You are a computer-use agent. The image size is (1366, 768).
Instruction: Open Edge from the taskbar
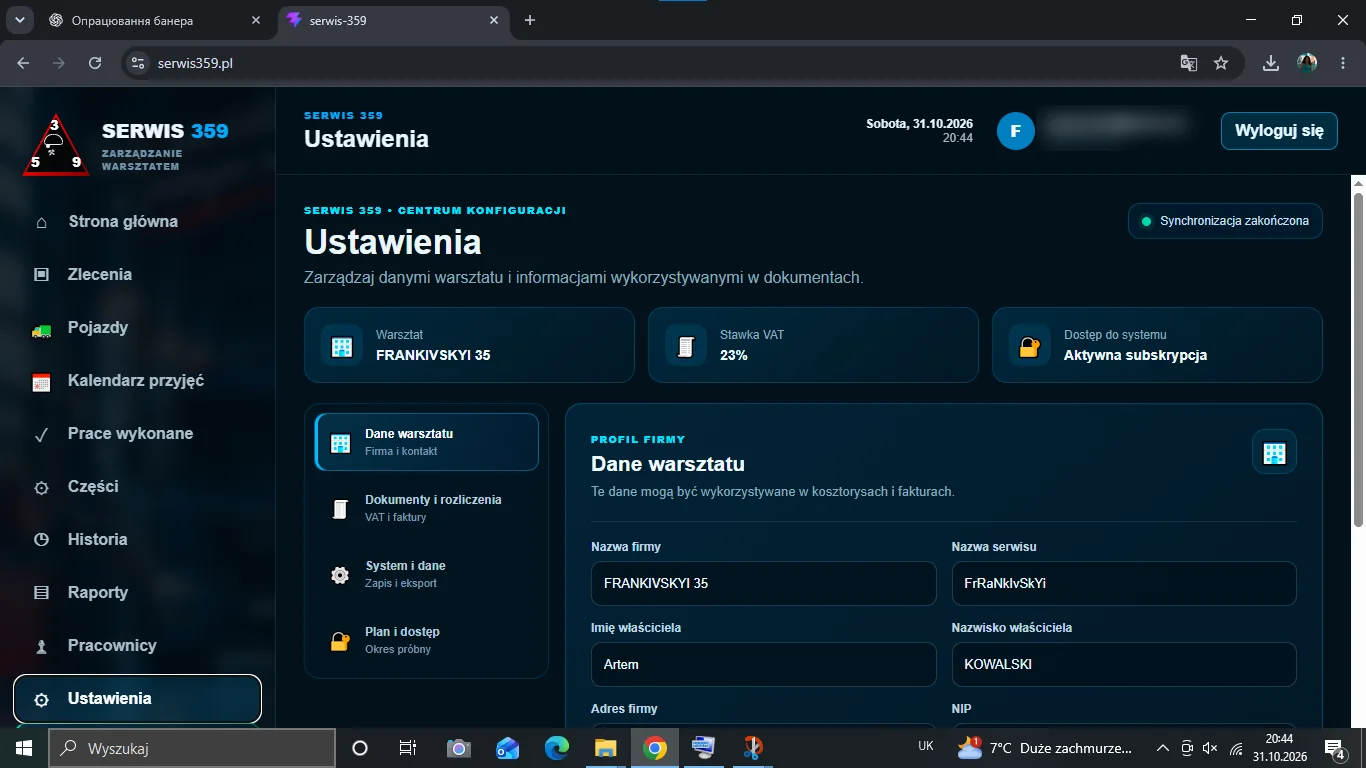[x=556, y=748]
